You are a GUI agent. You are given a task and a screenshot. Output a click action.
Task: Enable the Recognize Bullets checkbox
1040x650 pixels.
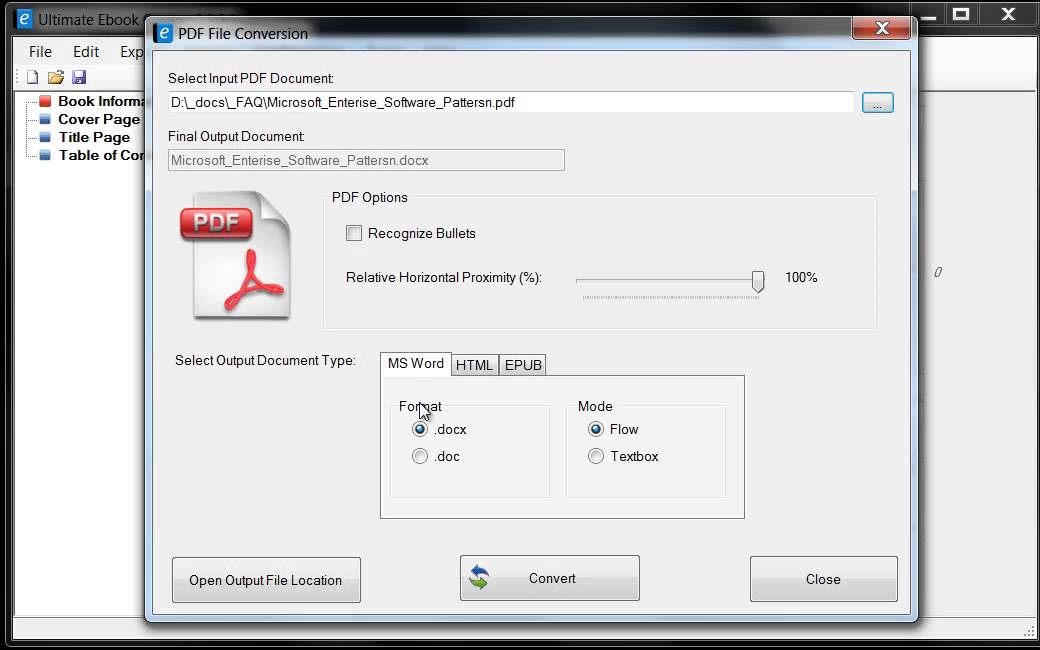354,233
